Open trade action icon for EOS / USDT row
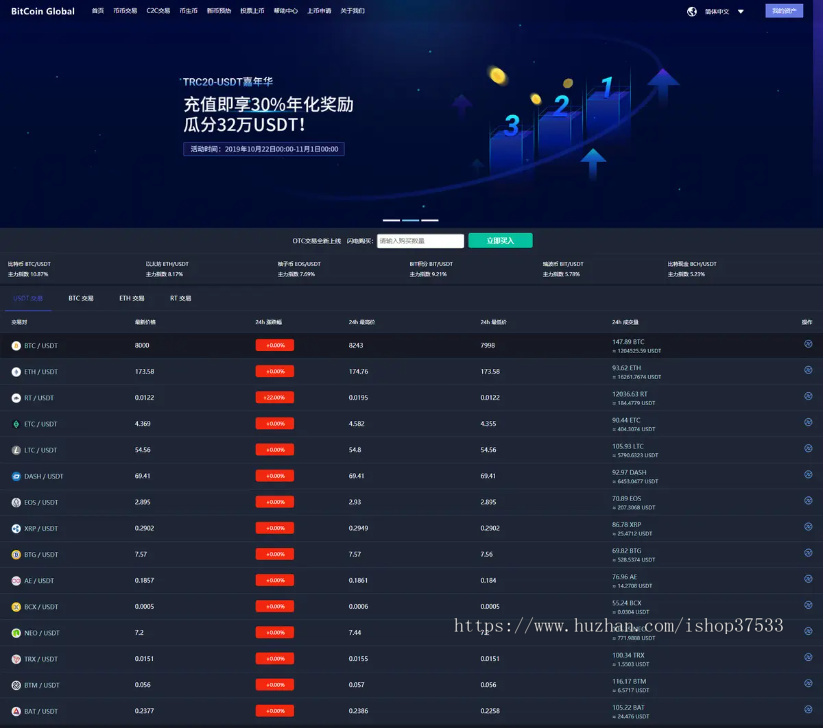The image size is (824, 728). point(808,500)
